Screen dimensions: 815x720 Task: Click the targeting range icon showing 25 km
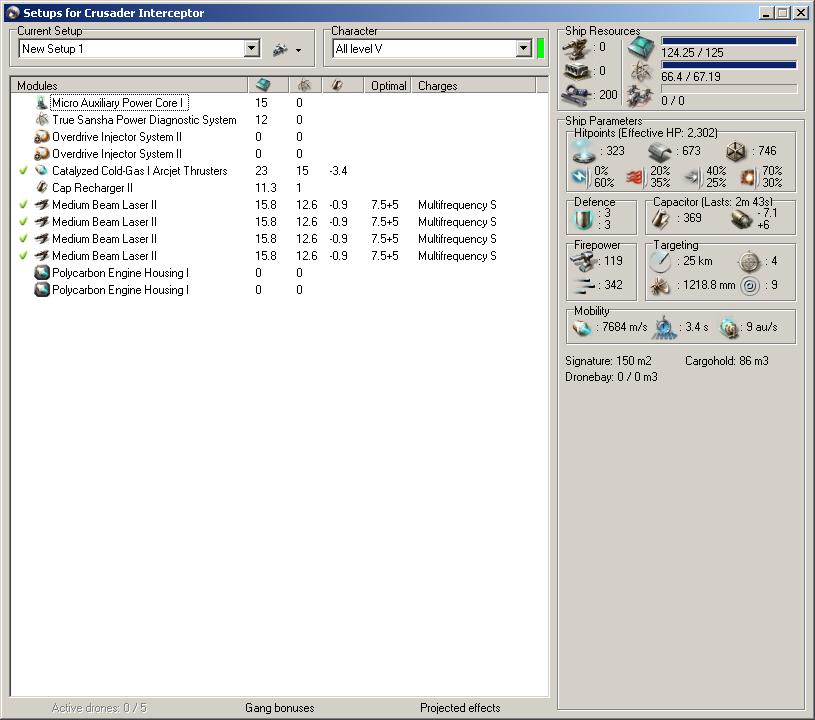[x=660, y=261]
